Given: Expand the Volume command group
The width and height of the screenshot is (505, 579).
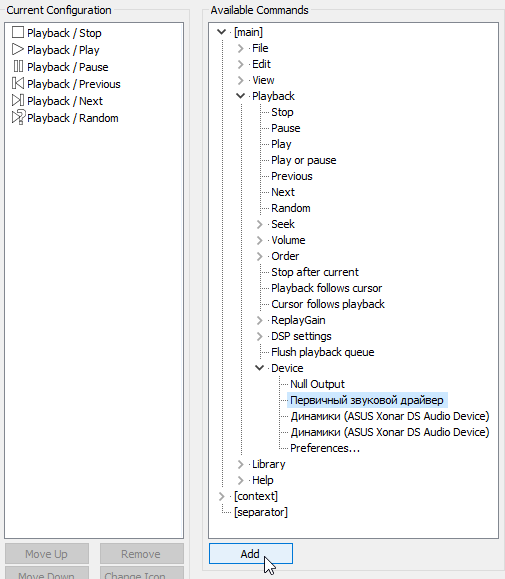Looking at the screenshot, I should point(260,240).
